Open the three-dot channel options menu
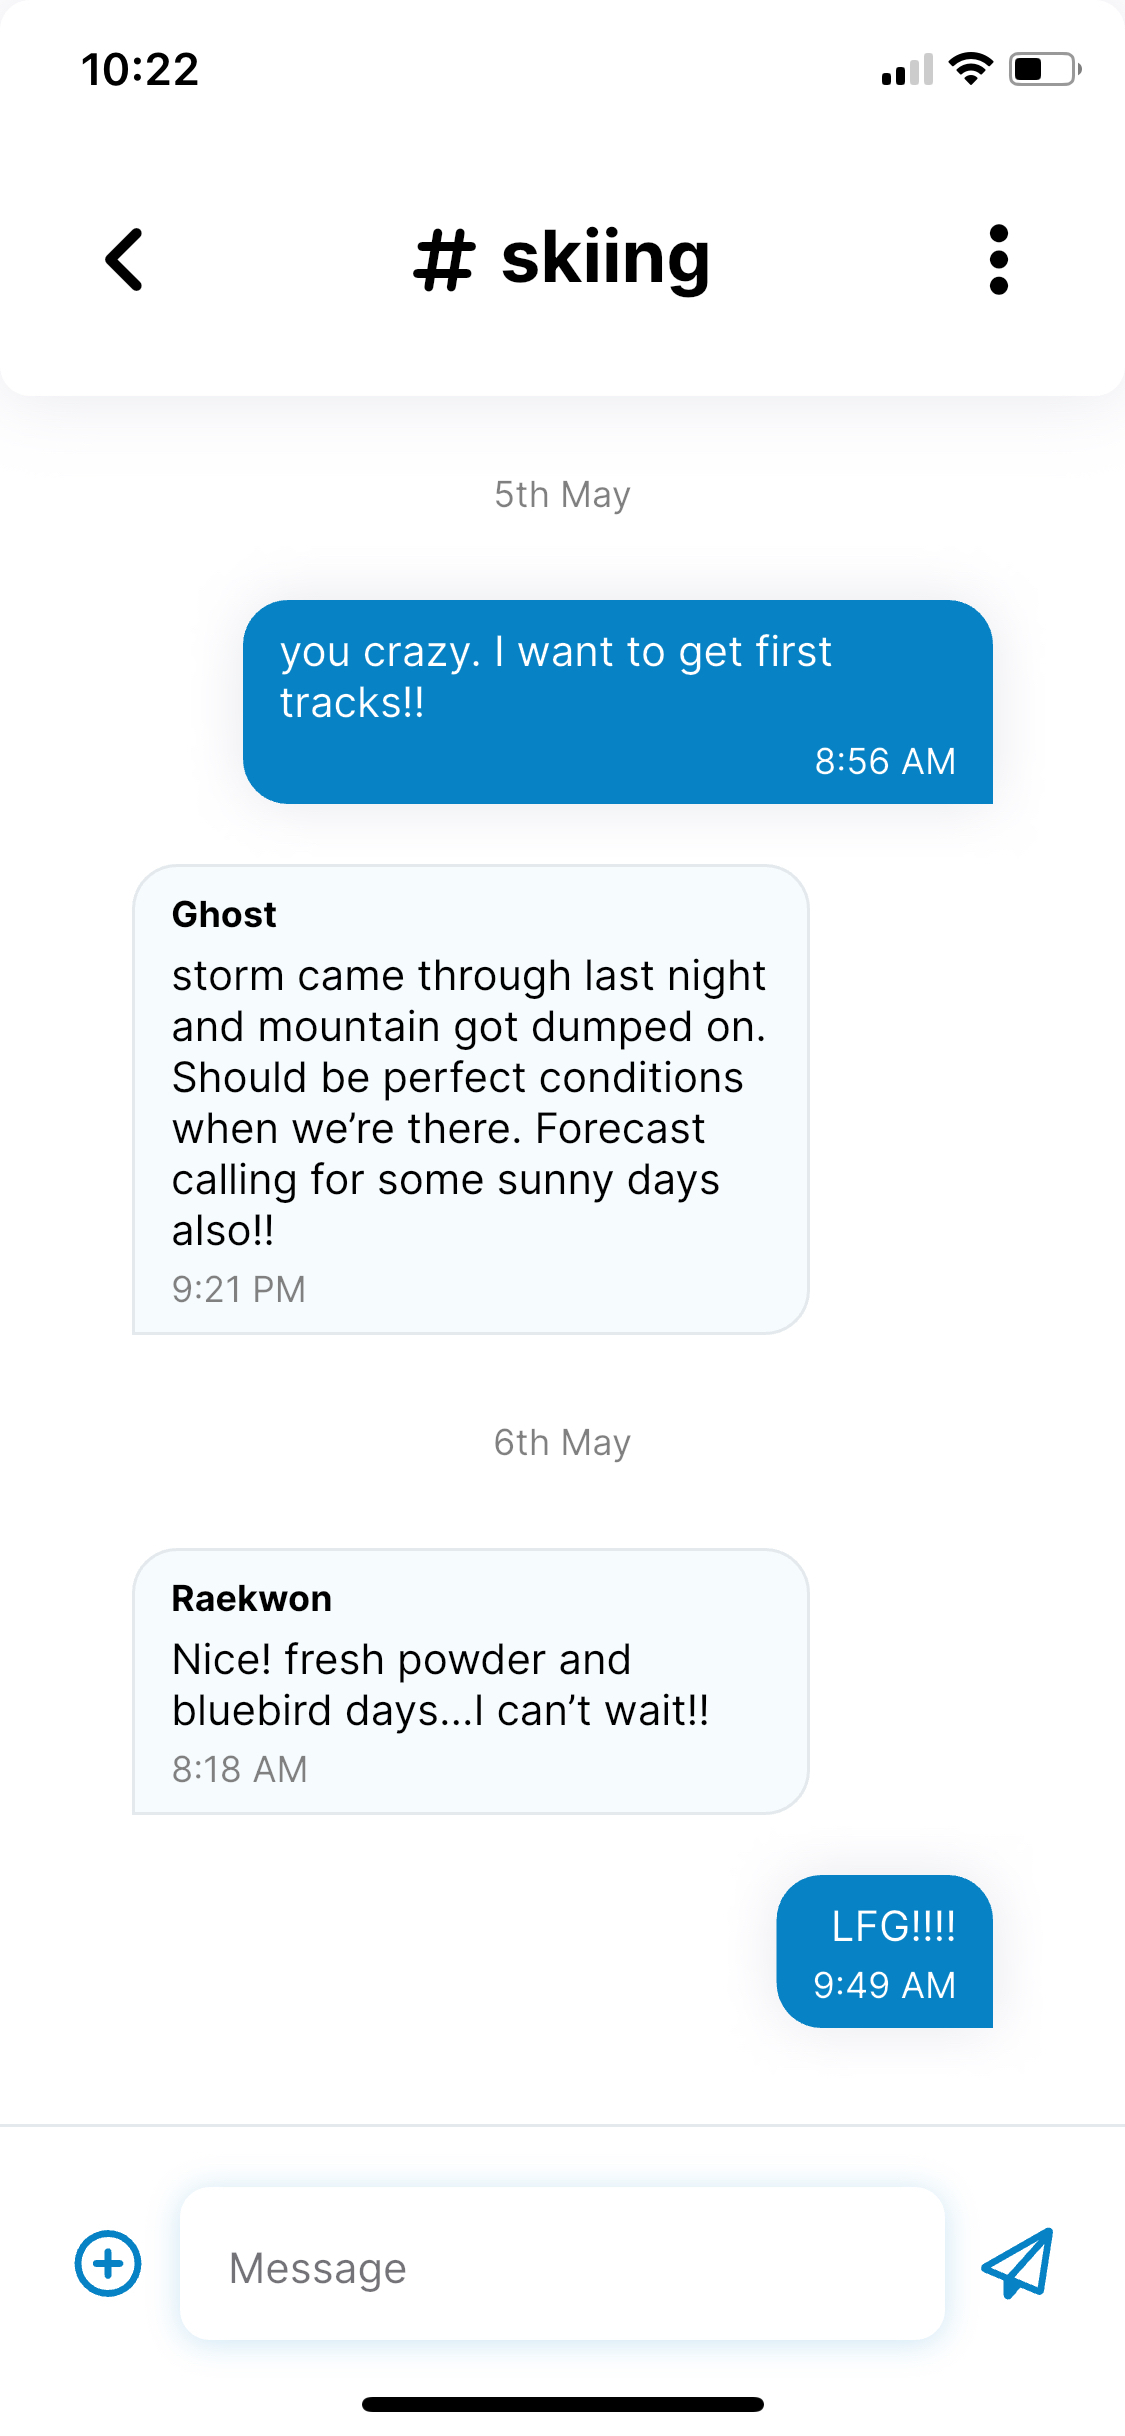The width and height of the screenshot is (1125, 2436). click(998, 260)
